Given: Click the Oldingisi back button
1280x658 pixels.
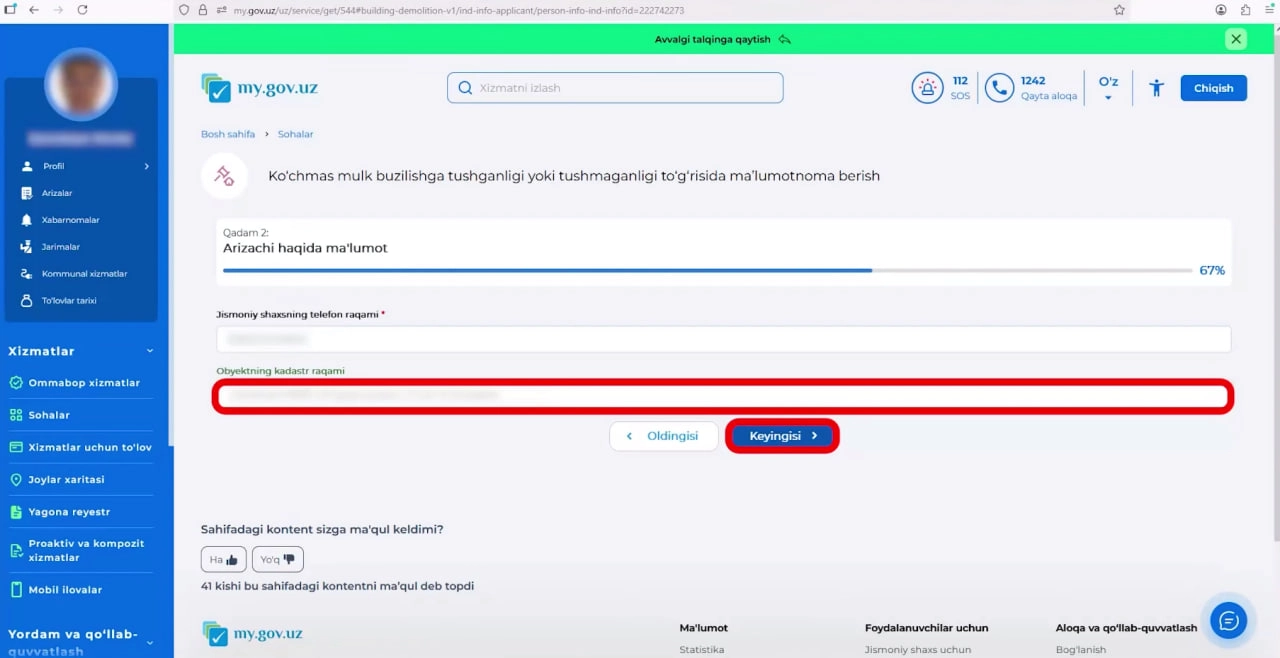Looking at the screenshot, I should pyautogui.click(x=663, y=436).
